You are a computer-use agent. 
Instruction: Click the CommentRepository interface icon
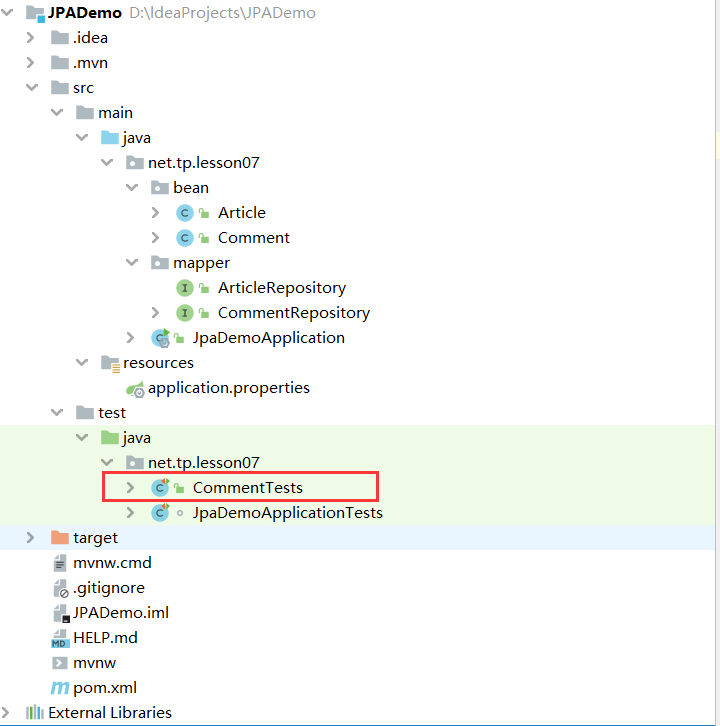coord(185,313)
